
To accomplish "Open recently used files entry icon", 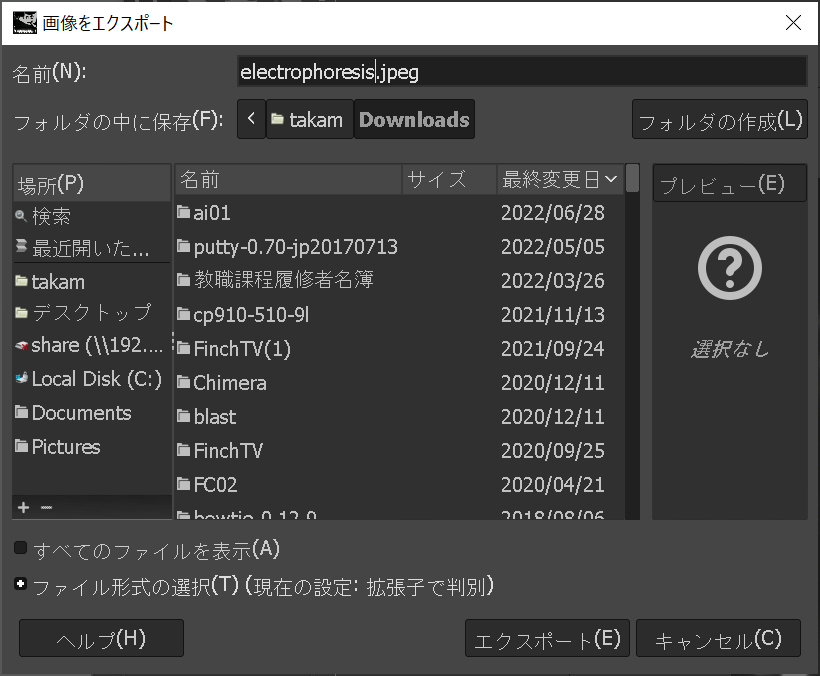I will [x=22, y=248].
